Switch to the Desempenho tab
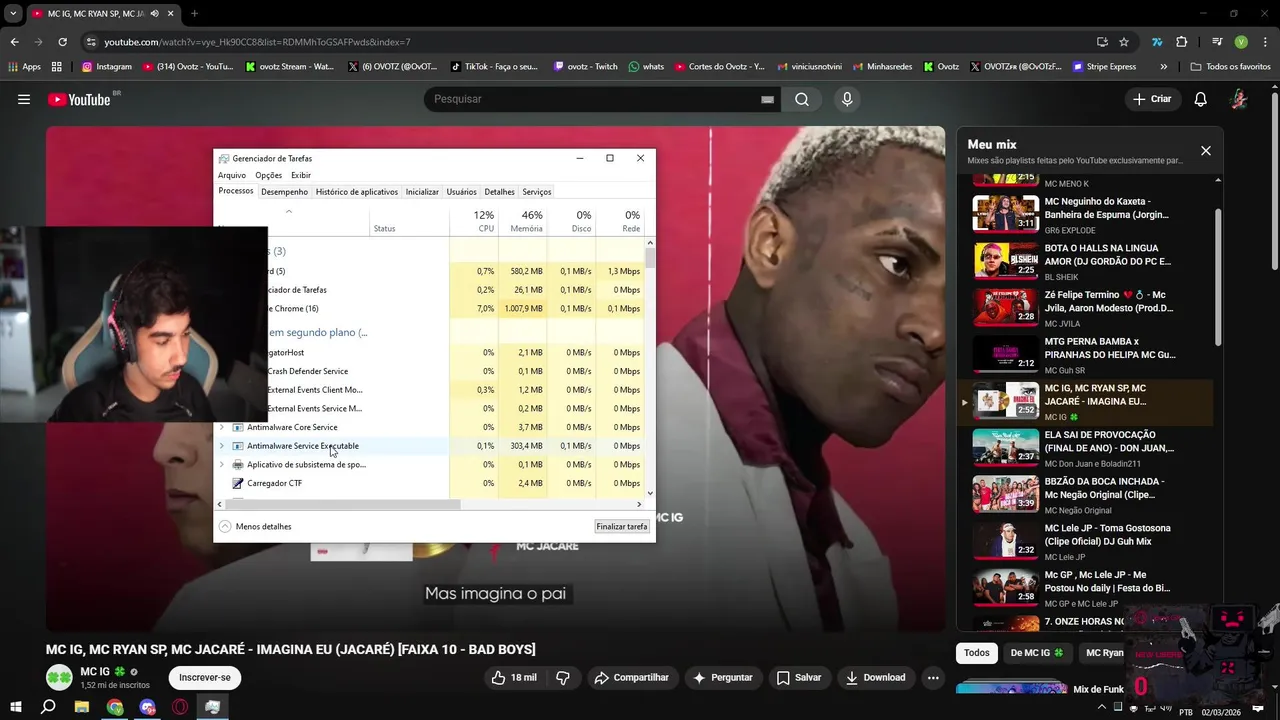 [284, 192]
